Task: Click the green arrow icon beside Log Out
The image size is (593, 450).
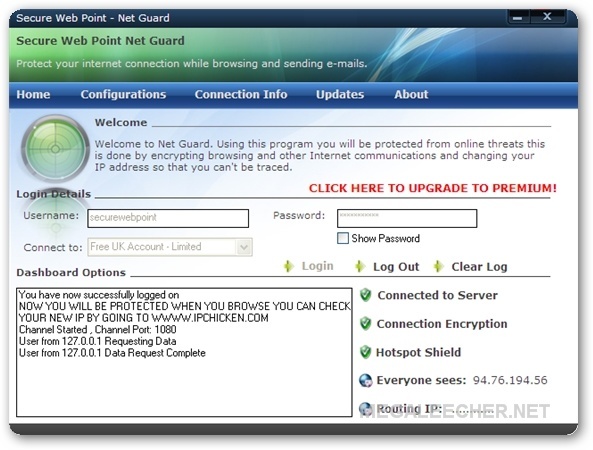Action: click(360, 266)
